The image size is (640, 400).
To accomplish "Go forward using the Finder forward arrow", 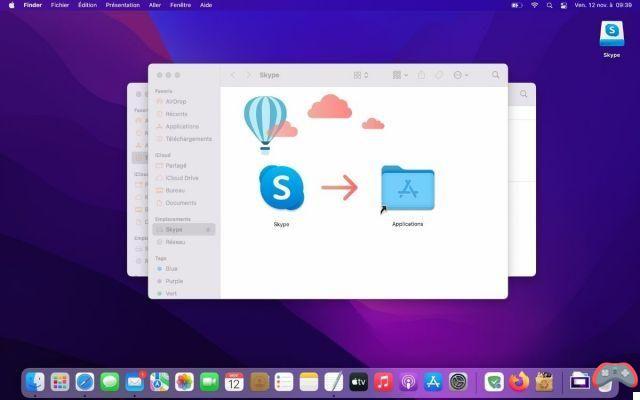I will (x=248, y=75).
